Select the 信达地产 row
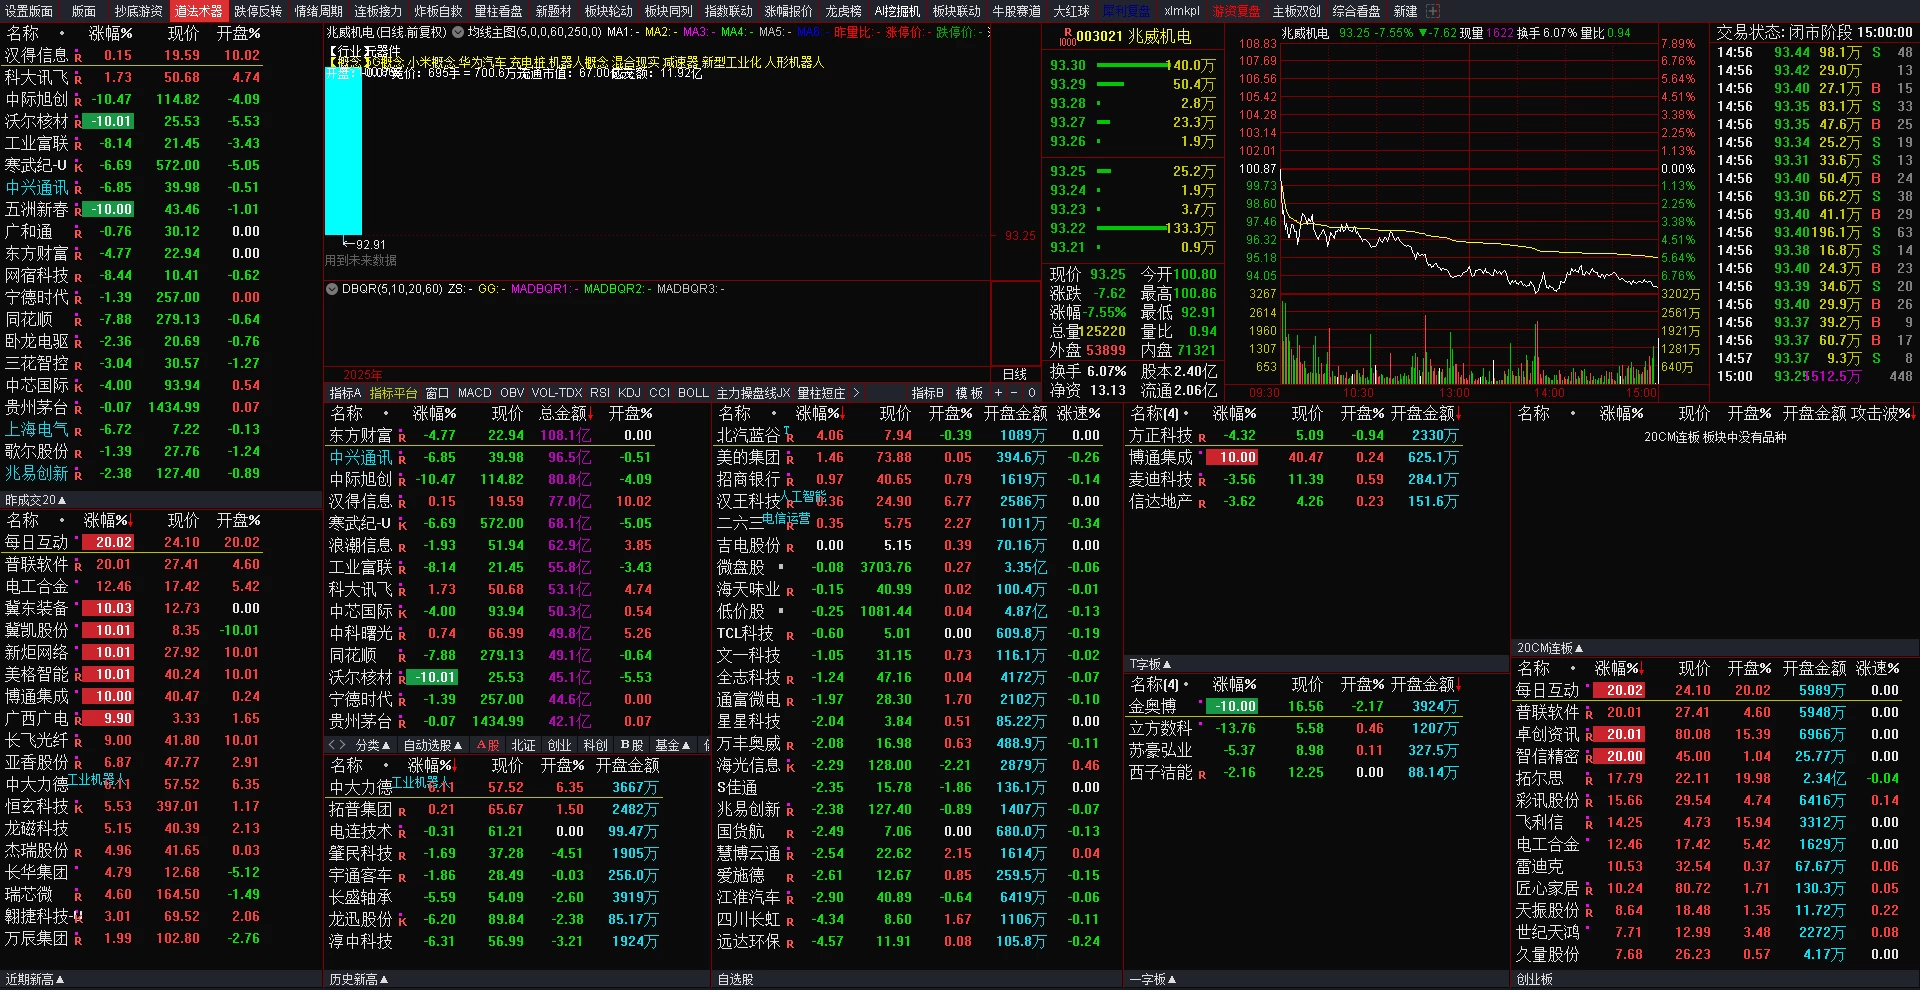The height and width of the screenshot is (990, 1920). click(x=1316, y=501)
